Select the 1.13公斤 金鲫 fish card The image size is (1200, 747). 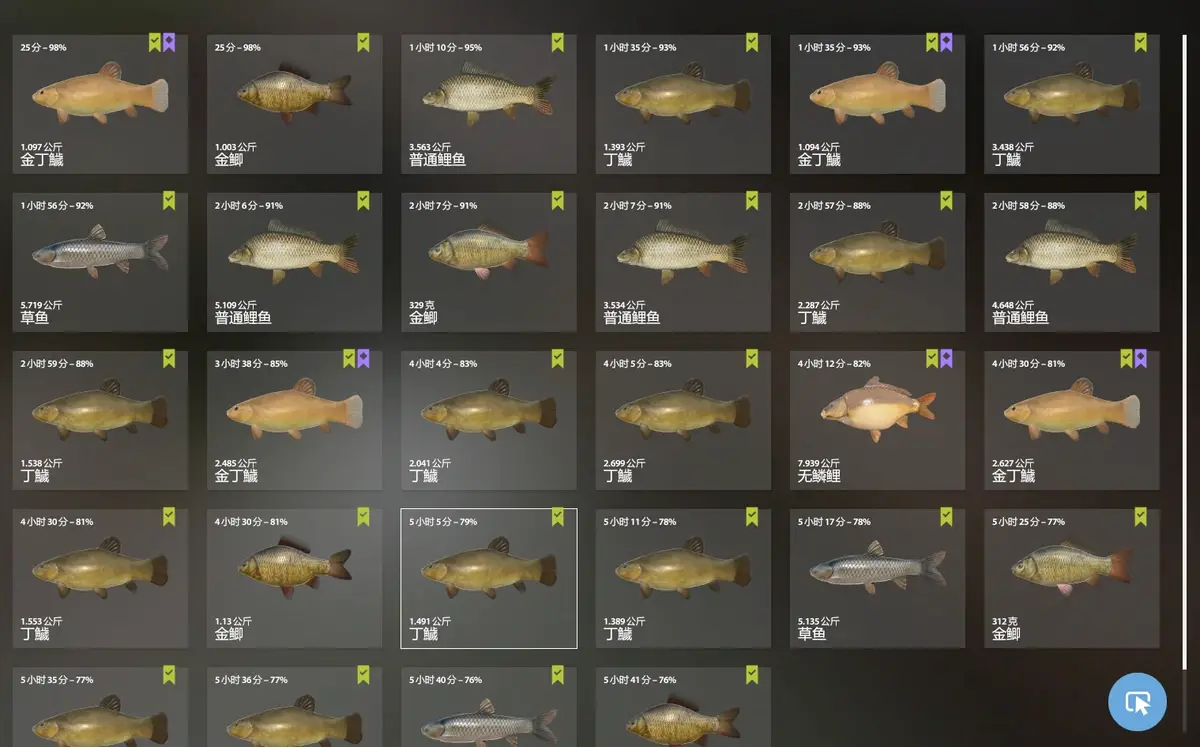click(x=294, y=578)
